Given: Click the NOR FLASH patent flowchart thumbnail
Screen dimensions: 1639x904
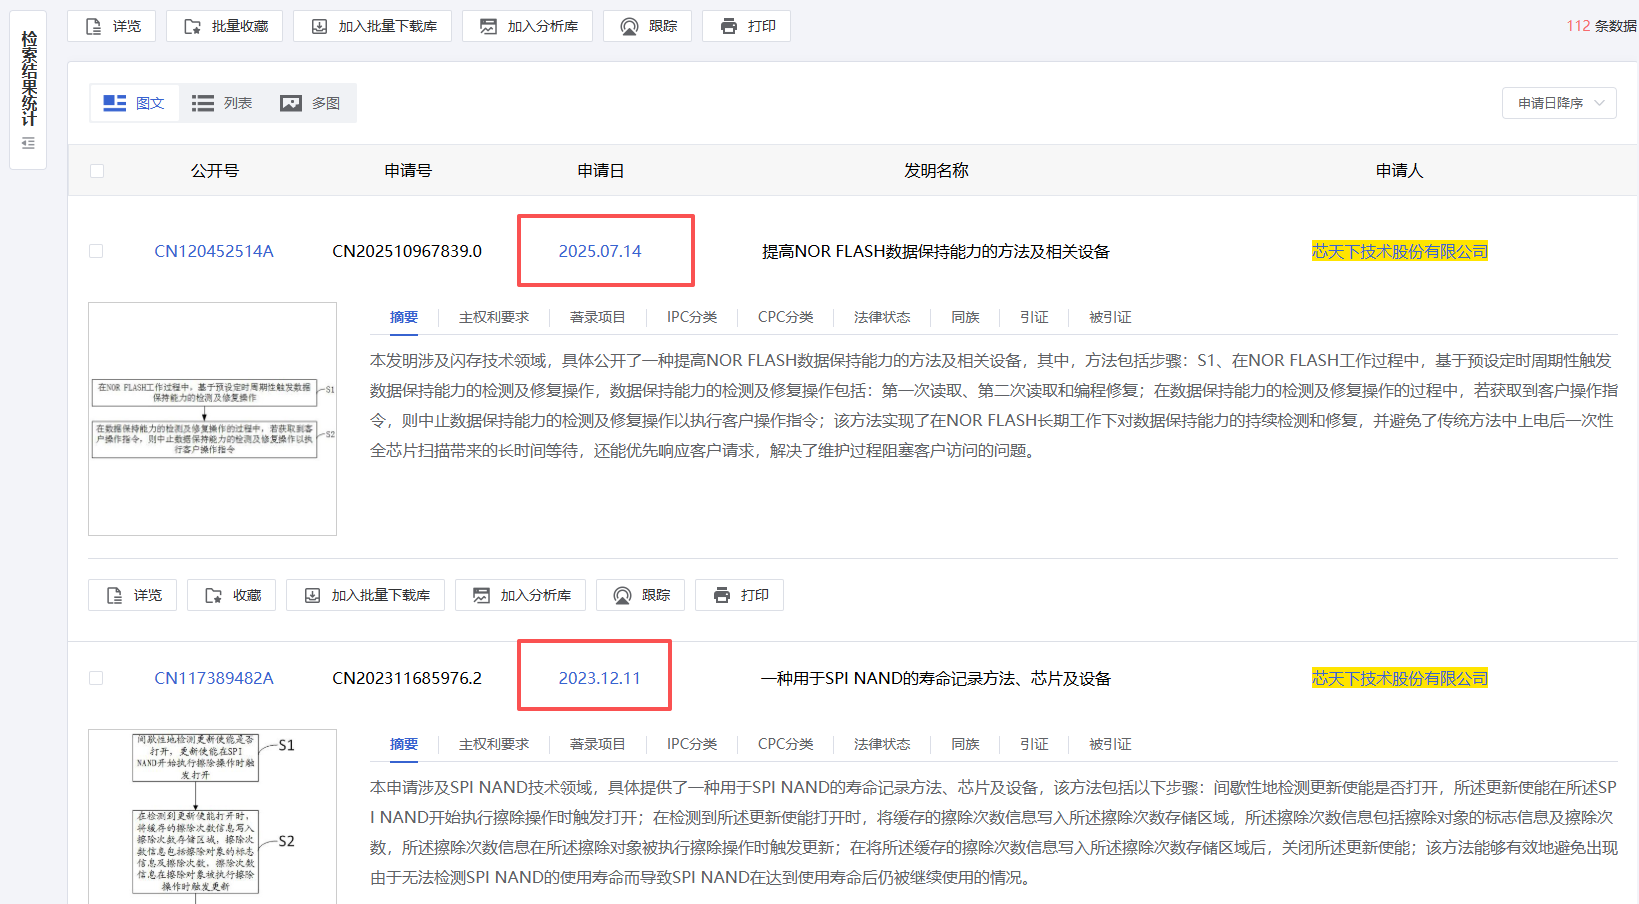Looking at the screenshot, I should 211,419.
